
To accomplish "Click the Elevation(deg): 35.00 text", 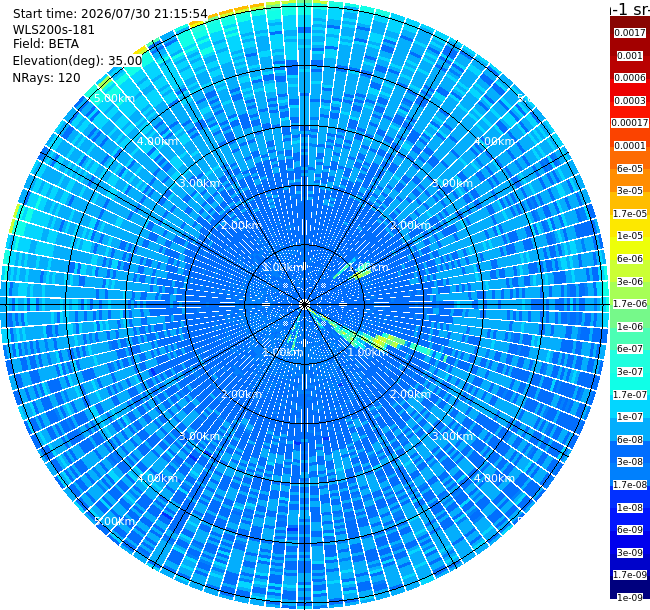I will click(77, 61).
